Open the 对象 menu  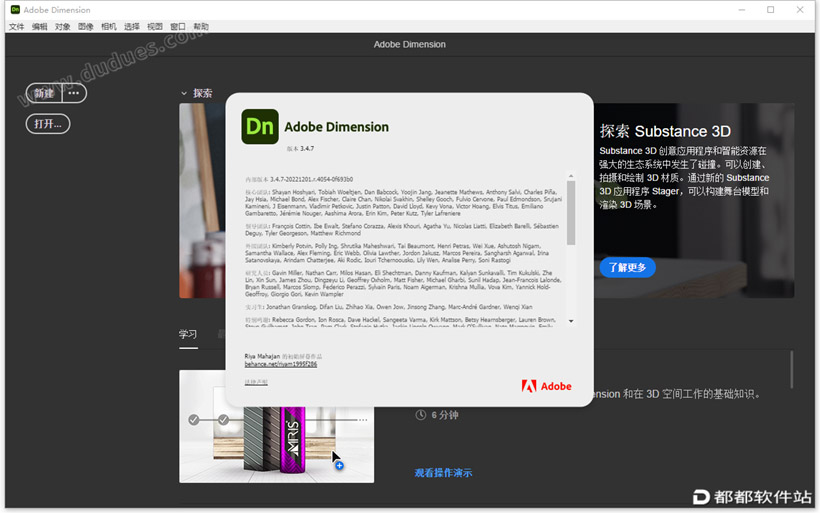(62, 27)
